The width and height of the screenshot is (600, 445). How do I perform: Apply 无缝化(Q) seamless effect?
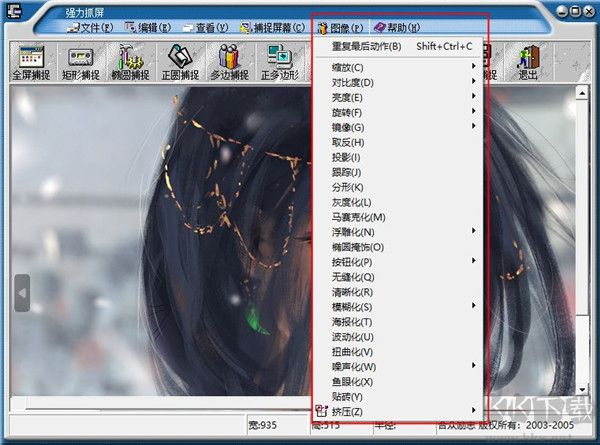[x=398, y=277]
